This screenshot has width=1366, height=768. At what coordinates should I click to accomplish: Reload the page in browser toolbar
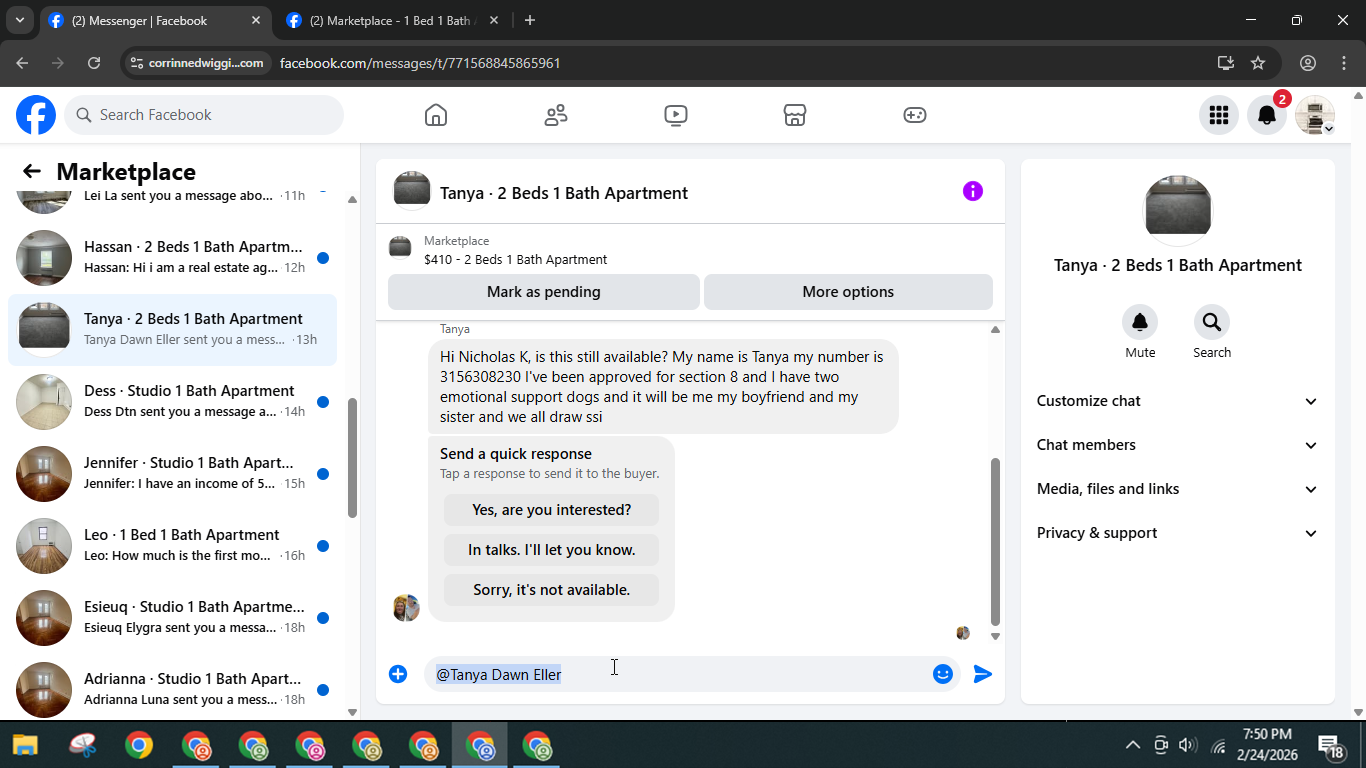pos(94,63)
